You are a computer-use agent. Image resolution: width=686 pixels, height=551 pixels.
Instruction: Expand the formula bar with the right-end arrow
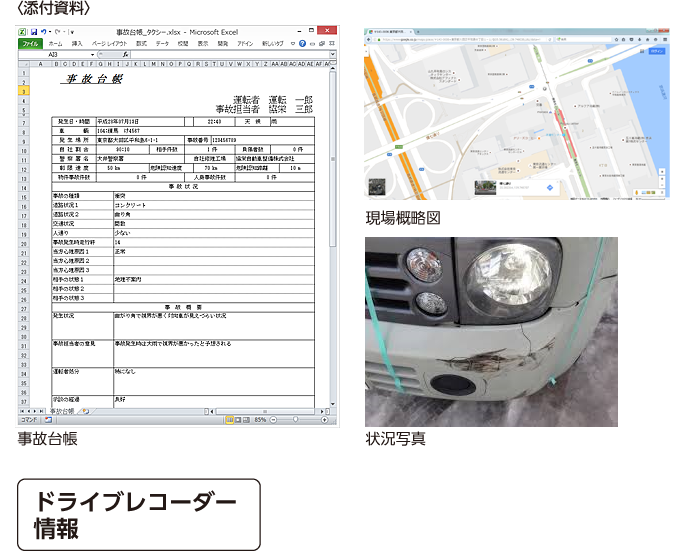(333, 54)
